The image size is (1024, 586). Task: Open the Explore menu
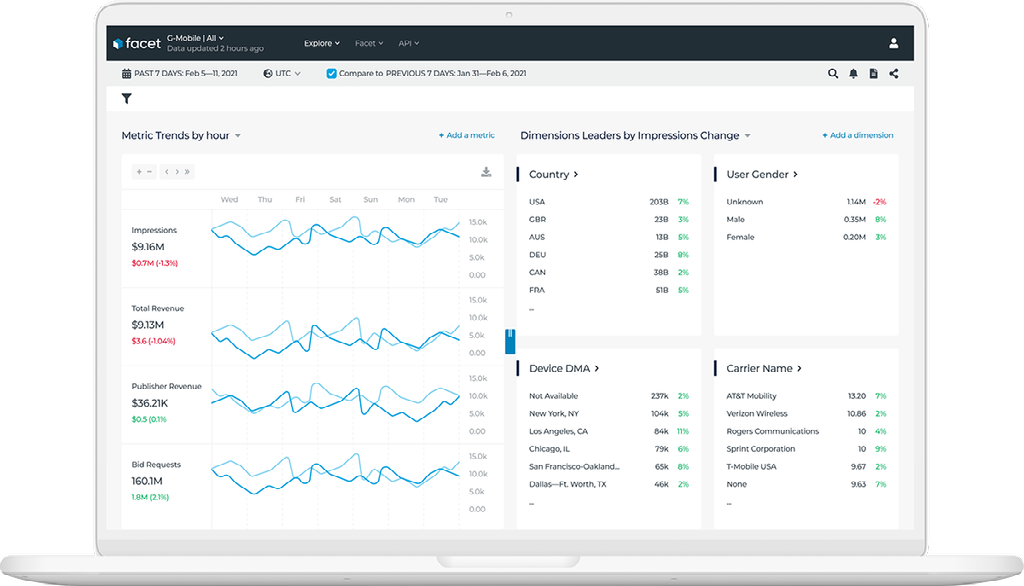coord(322,43)
